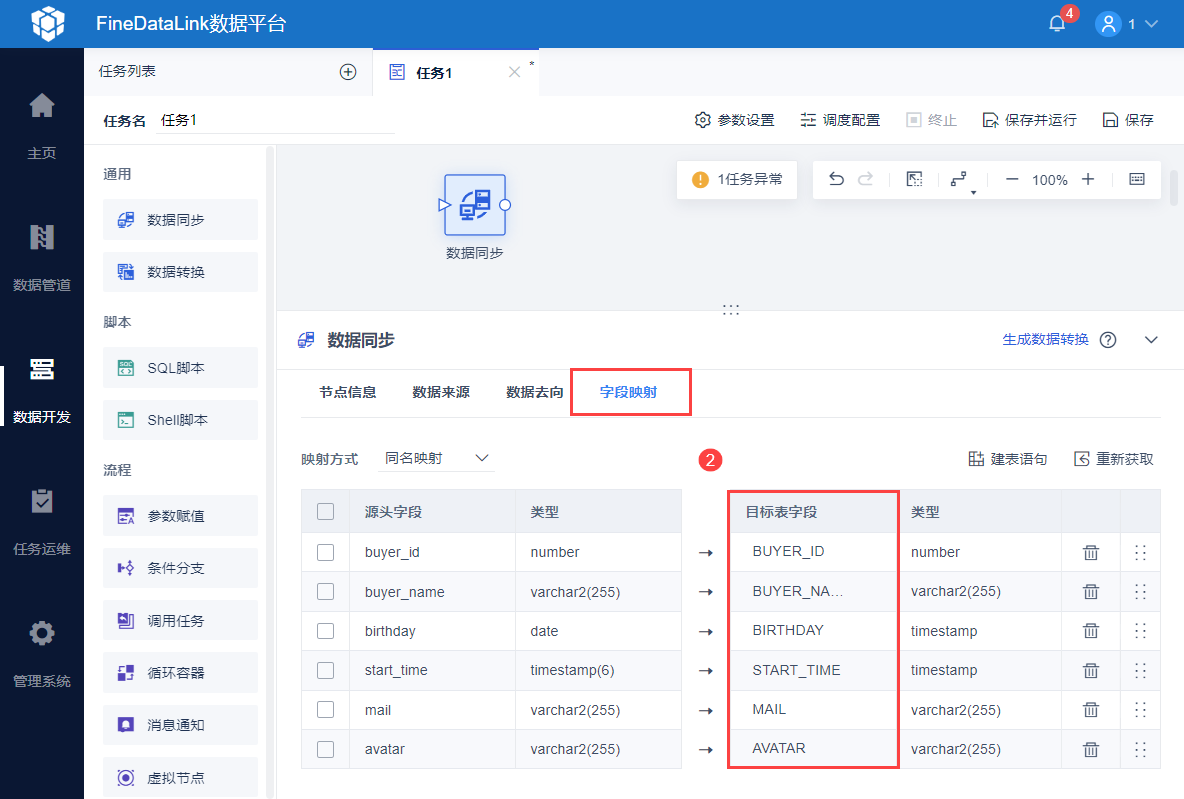Click target field BUYER_NA... cell
Image resolution: width=1184 pixels, height=799 pixels.
pyautogui.click(x=812, y=591)
